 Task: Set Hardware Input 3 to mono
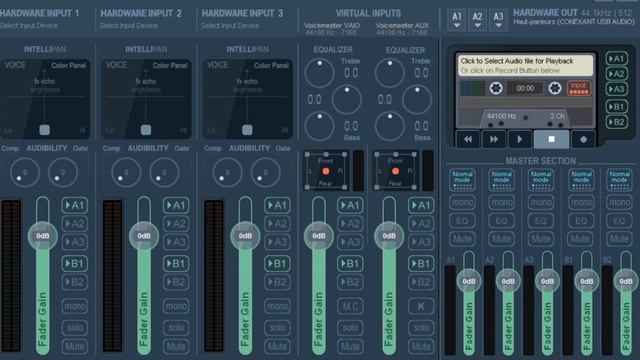(x=277, y=306)
